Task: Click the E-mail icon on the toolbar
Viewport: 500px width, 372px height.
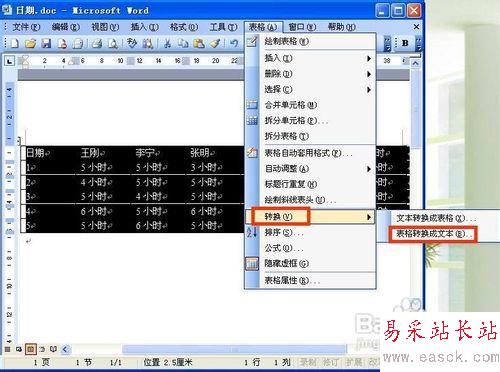Action: pyautogui.click(x=78, y=43)
